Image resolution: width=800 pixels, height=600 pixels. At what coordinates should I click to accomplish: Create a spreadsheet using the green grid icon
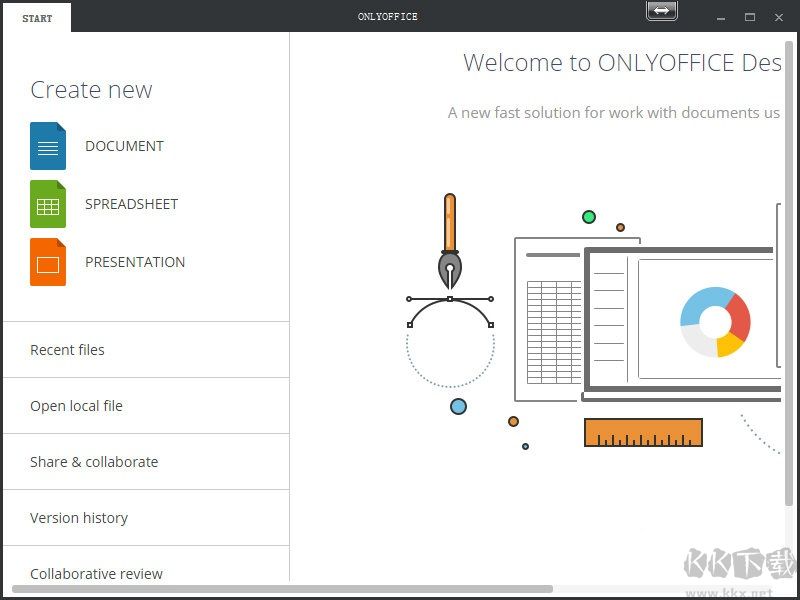pyautogui.click(x=46, y=204)
